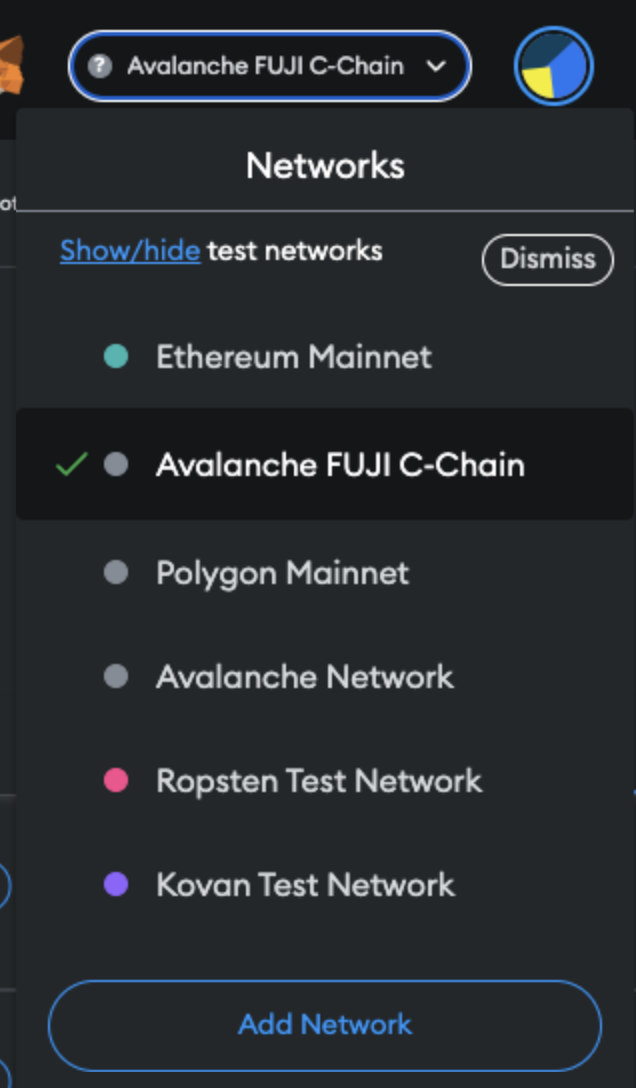Select Ethereum Mainnet network
The height and width of the screenshot is (1088, 636).
tap(325, 357)
